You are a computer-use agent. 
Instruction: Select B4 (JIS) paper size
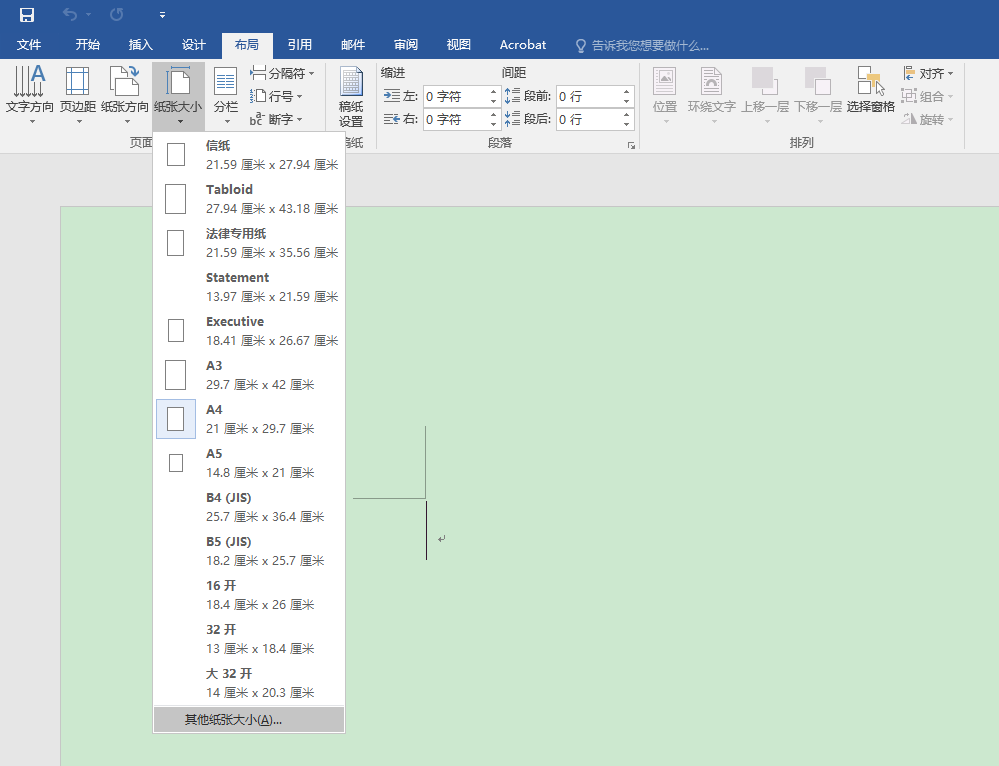click(249, 507)
